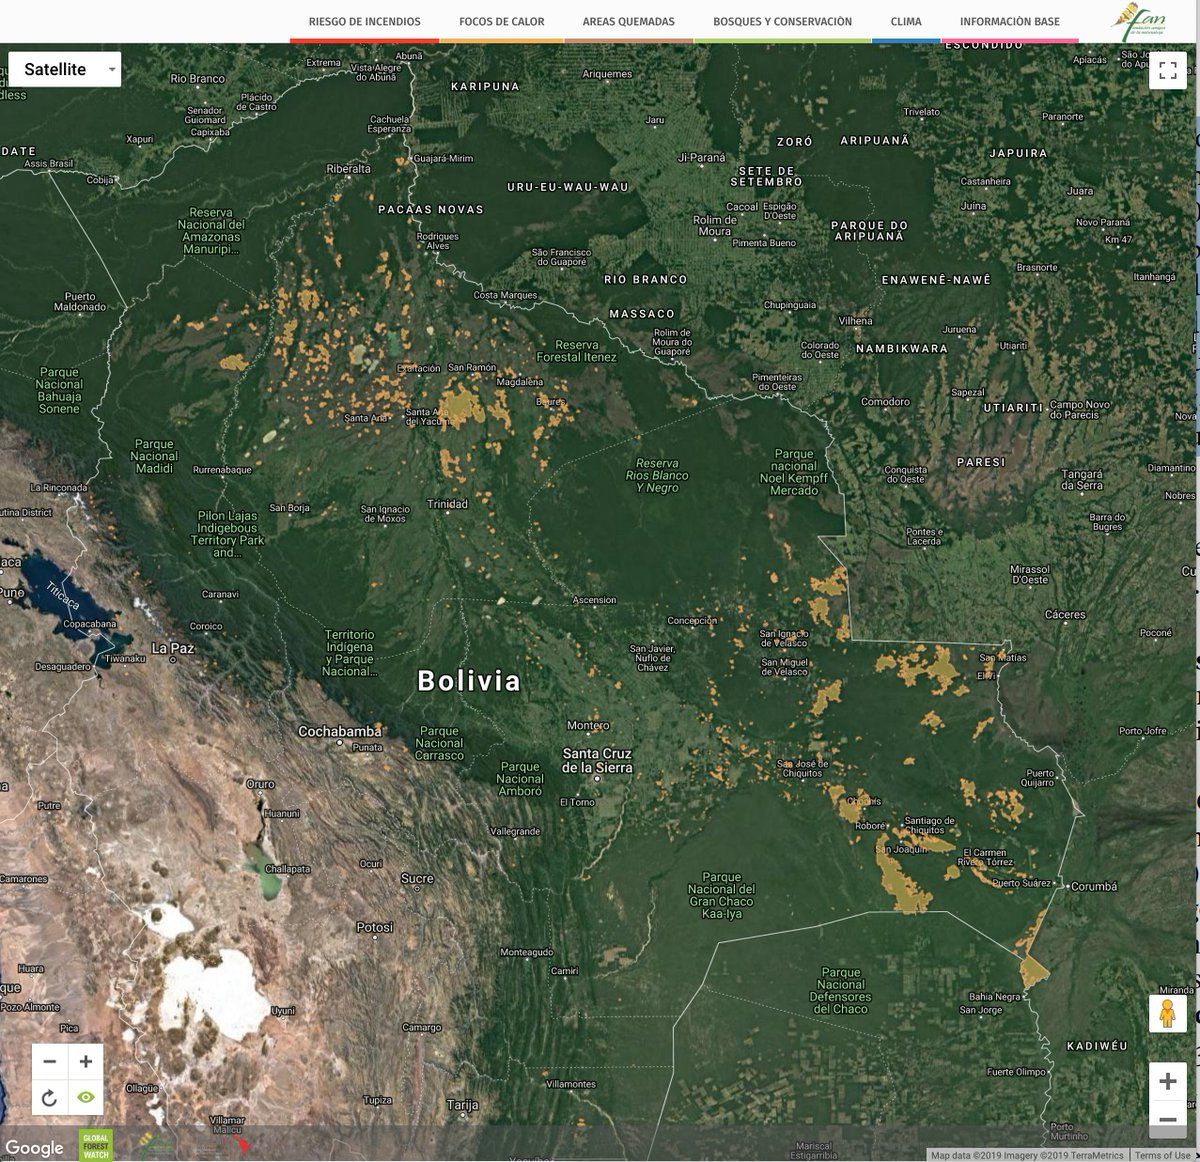Screen dimensions: 1200x1162
Task: Click the FAN logo in the header
Action: click(1138, 20)
